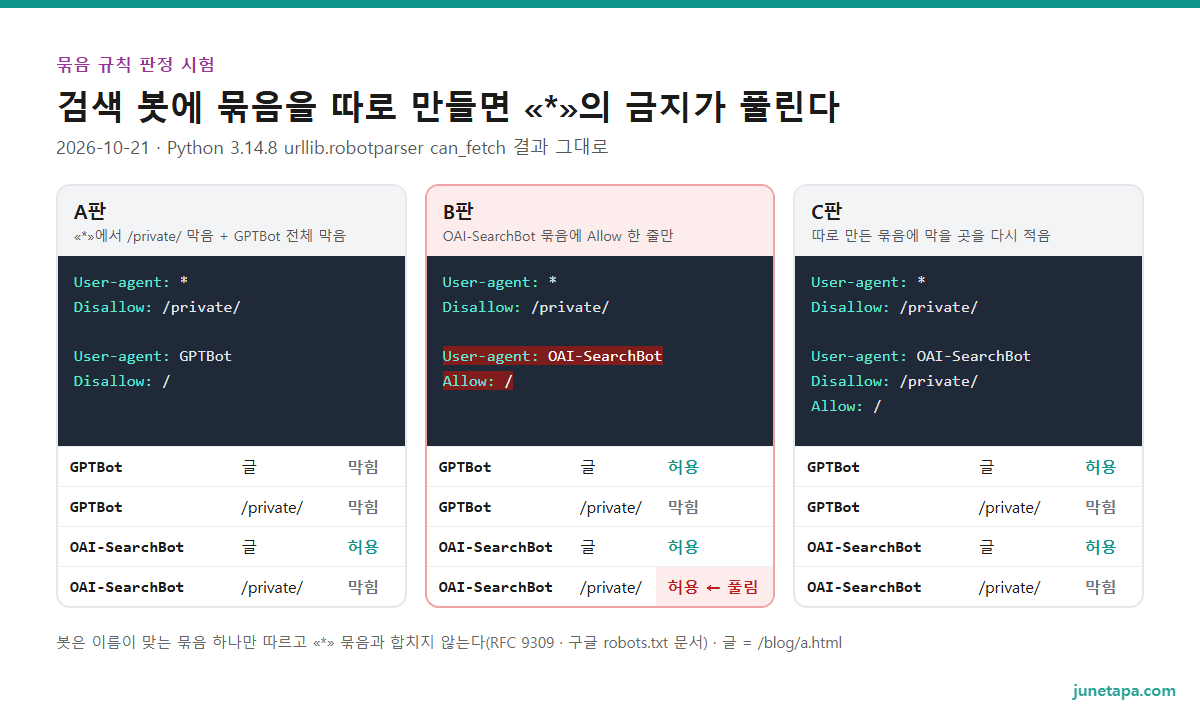The height and width of the screenshot is (718, 1200).
Task: Select the label '묶음 규칙 판정 시험'
Action: tap(136, 65)
